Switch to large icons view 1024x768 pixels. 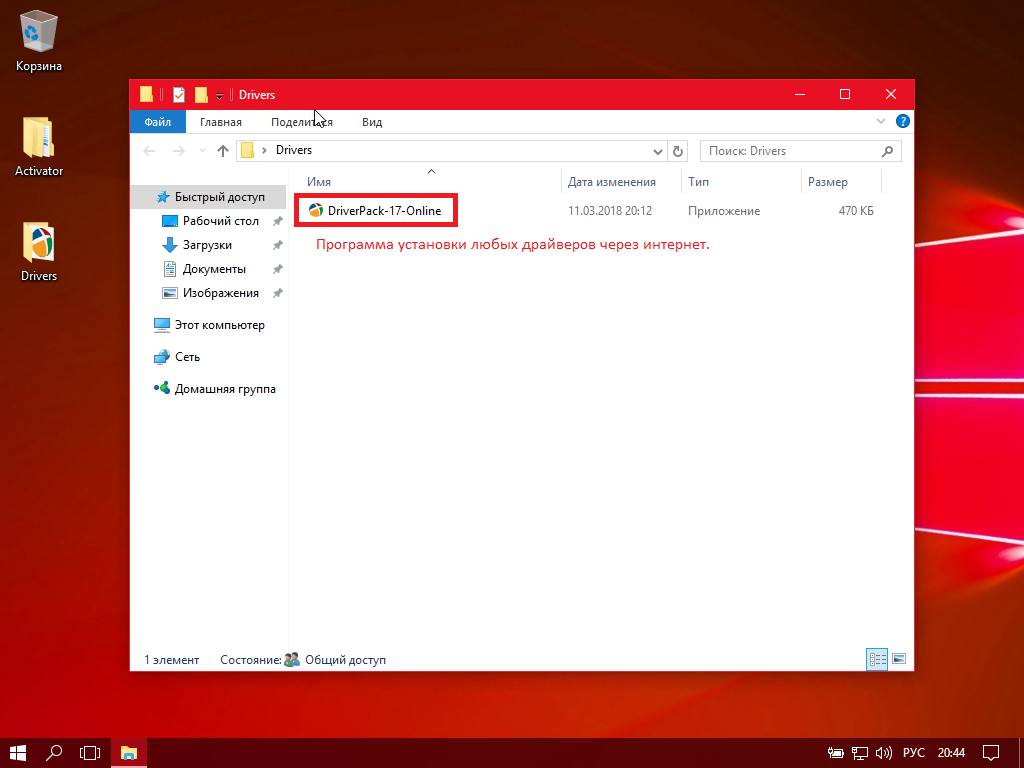pos(898,660)
